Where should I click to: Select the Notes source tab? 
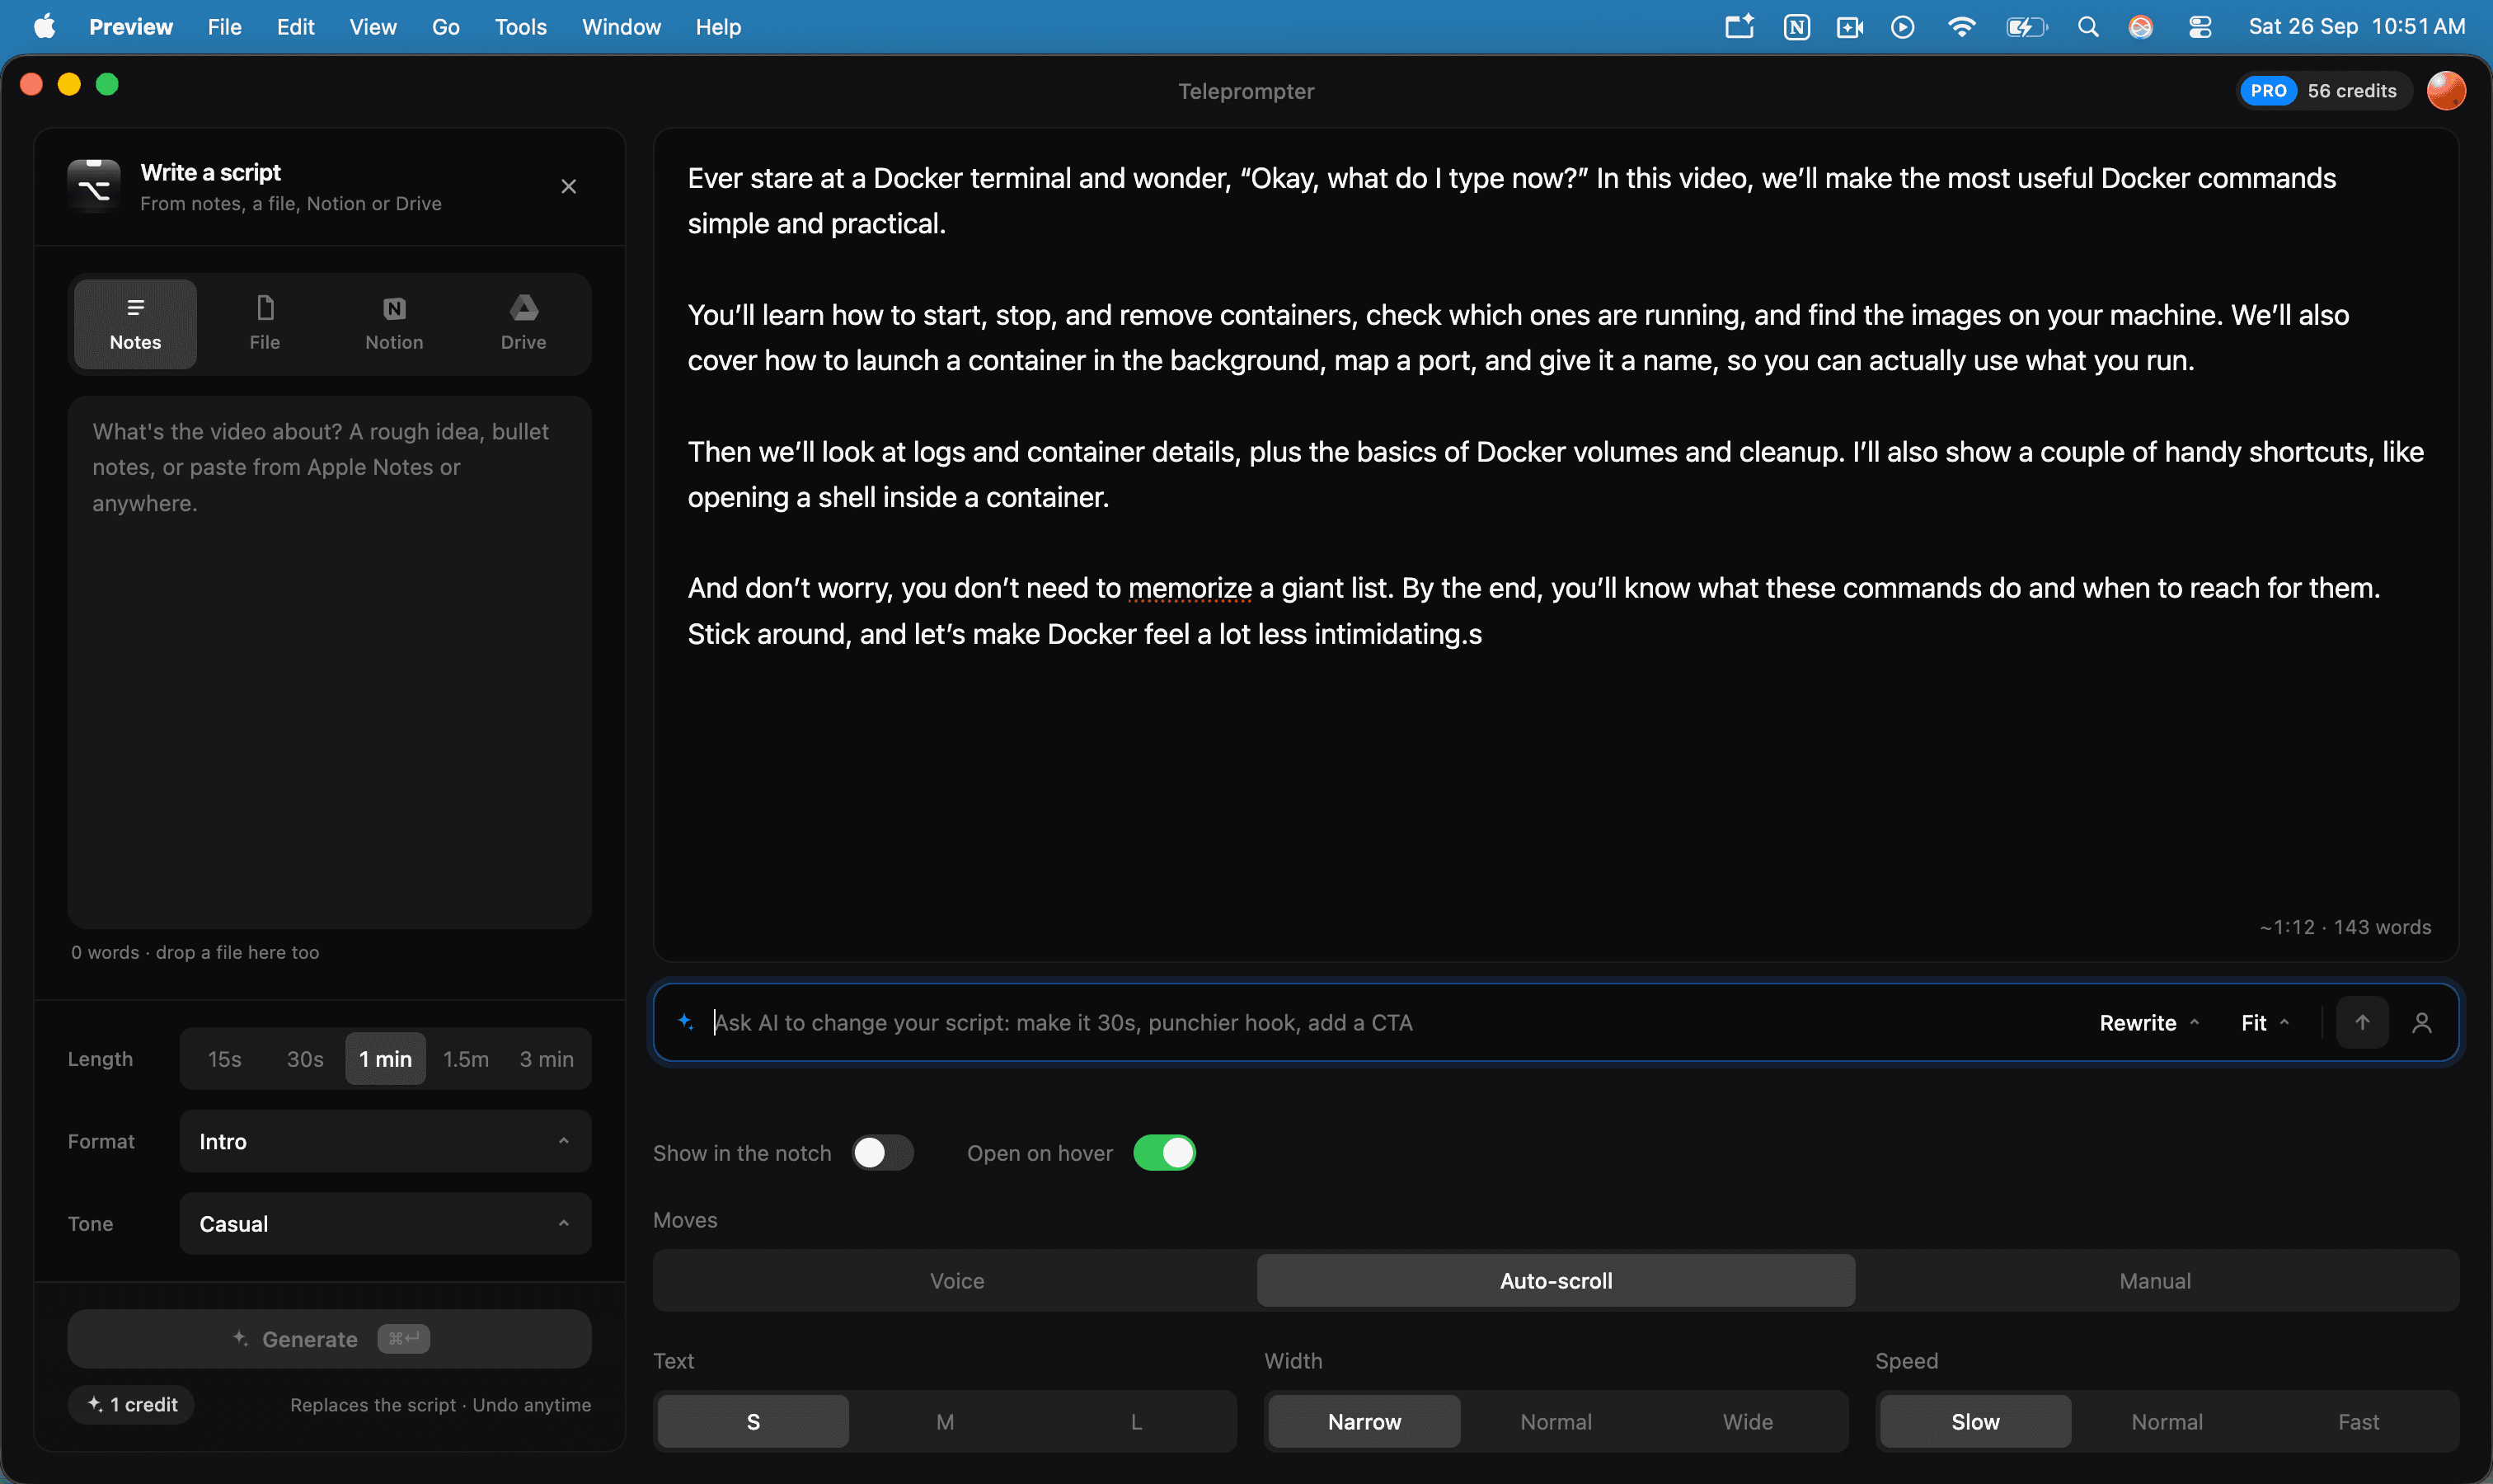tap(135, 324)
